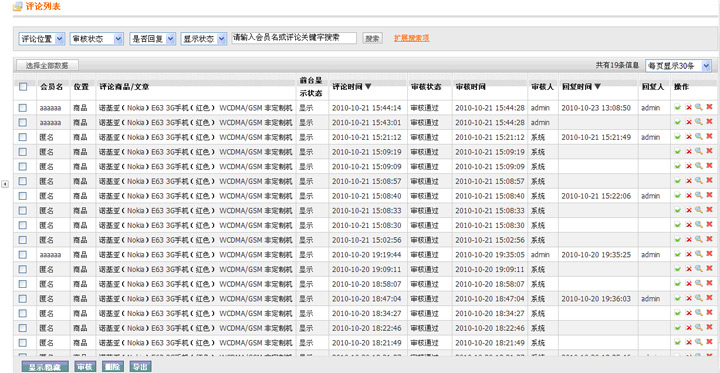Expand the 是否回复 dropdown
The height and width of the screenshot is (373, 720).
(152, 39)
